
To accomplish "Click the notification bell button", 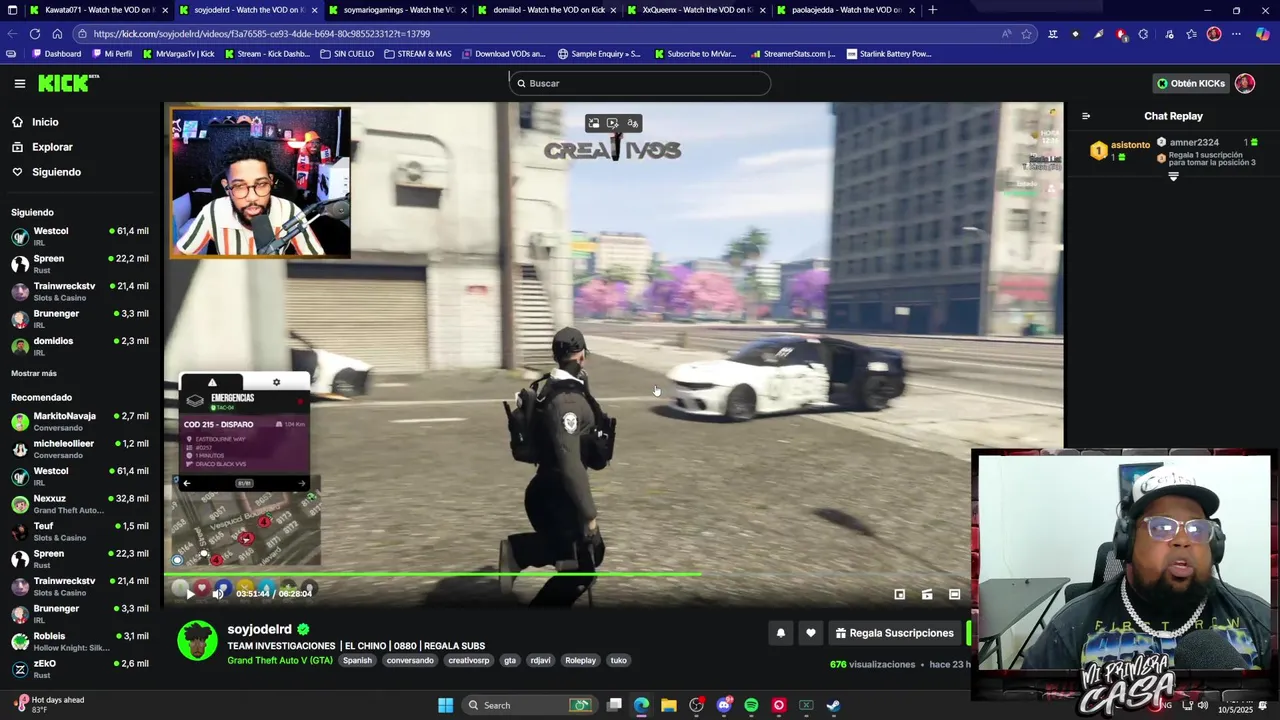I will pyautogui.click(x=781, y=633).
